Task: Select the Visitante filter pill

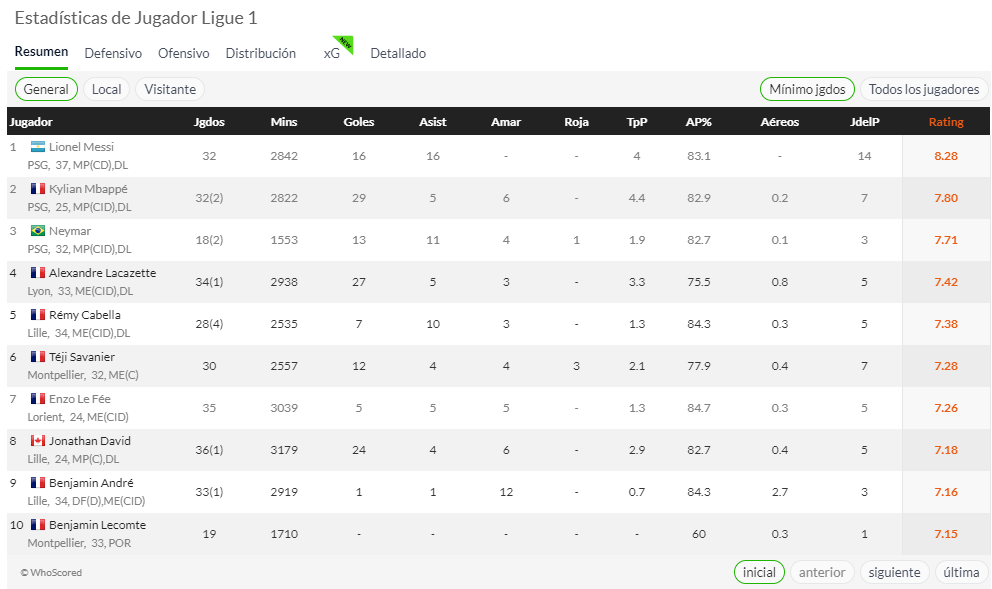Action: click(170, 89)
